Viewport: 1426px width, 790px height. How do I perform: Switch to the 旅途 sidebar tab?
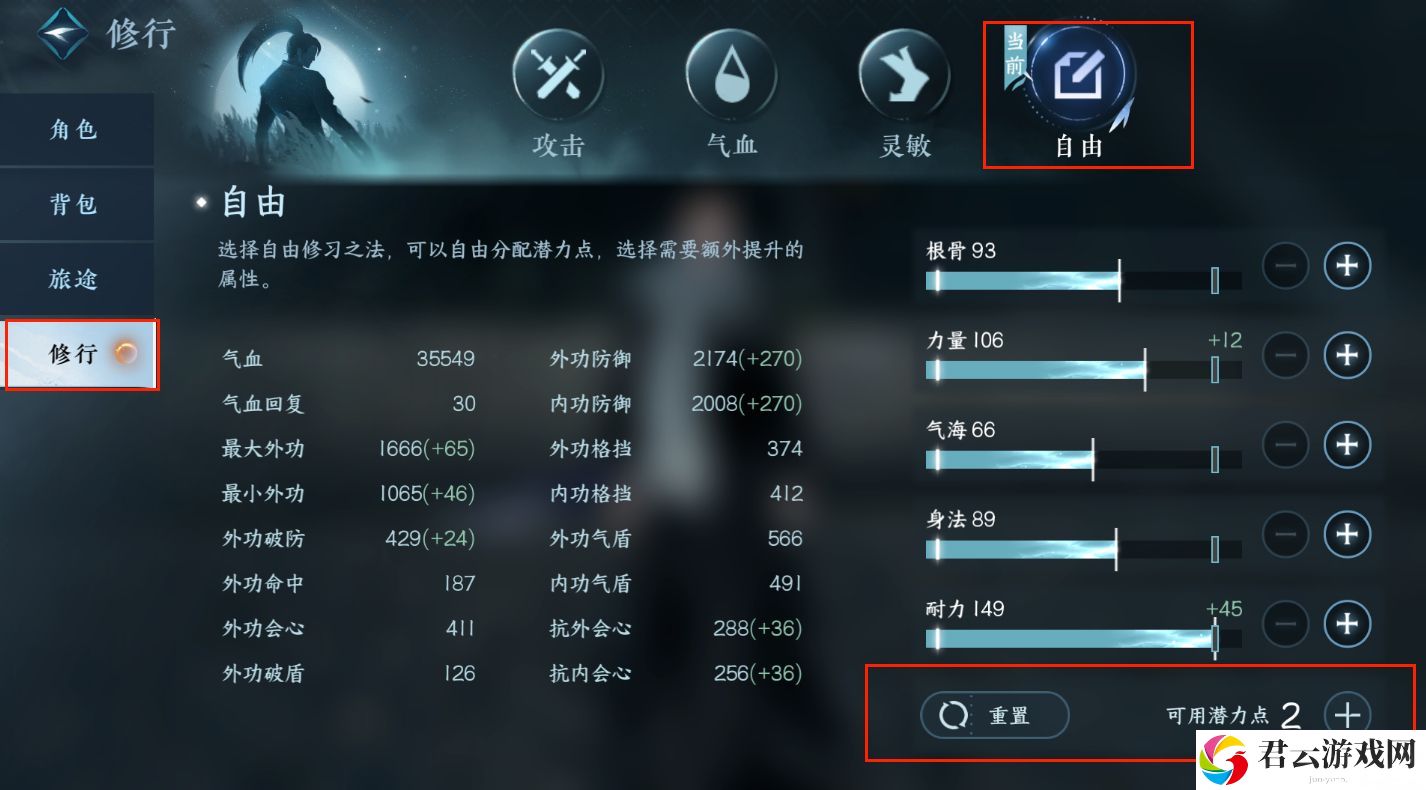tap(77, 279)
